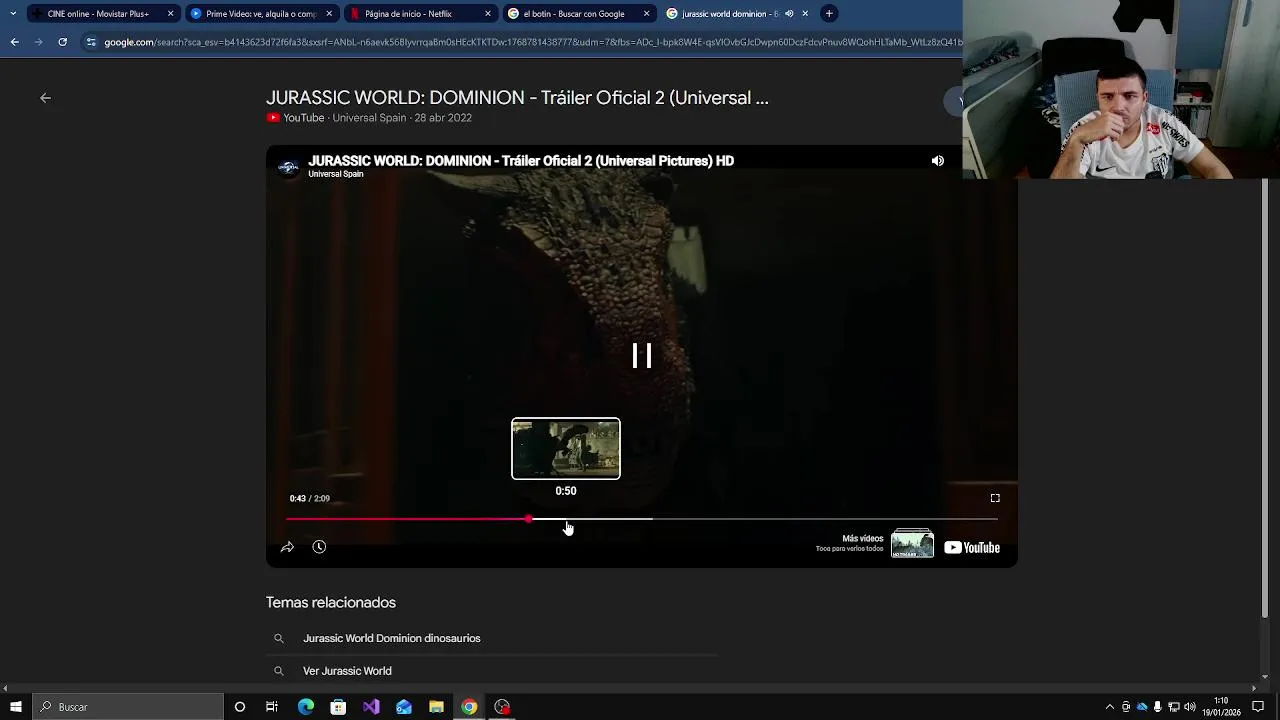Click the Watch later clock icon
1280x720 pixels.
(319, 547)
